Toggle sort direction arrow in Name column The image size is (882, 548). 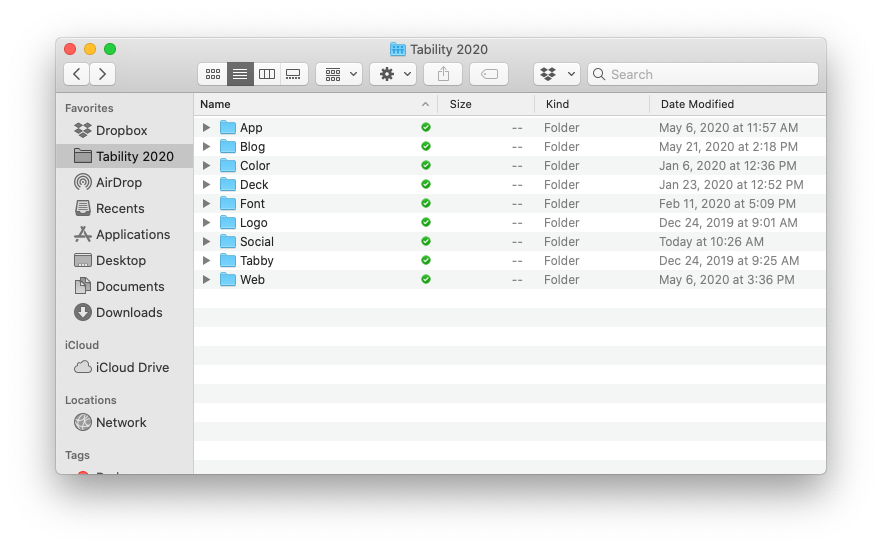425,104
